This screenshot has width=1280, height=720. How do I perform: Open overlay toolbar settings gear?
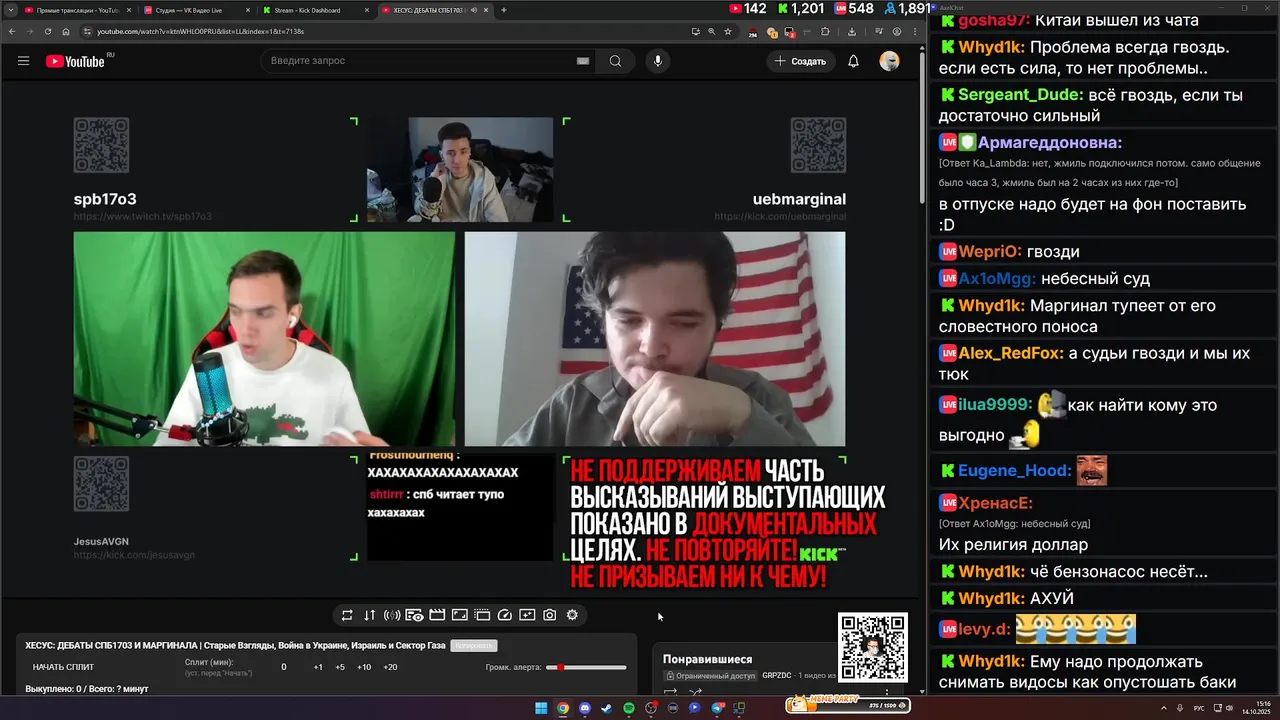[x=572, y=615]
